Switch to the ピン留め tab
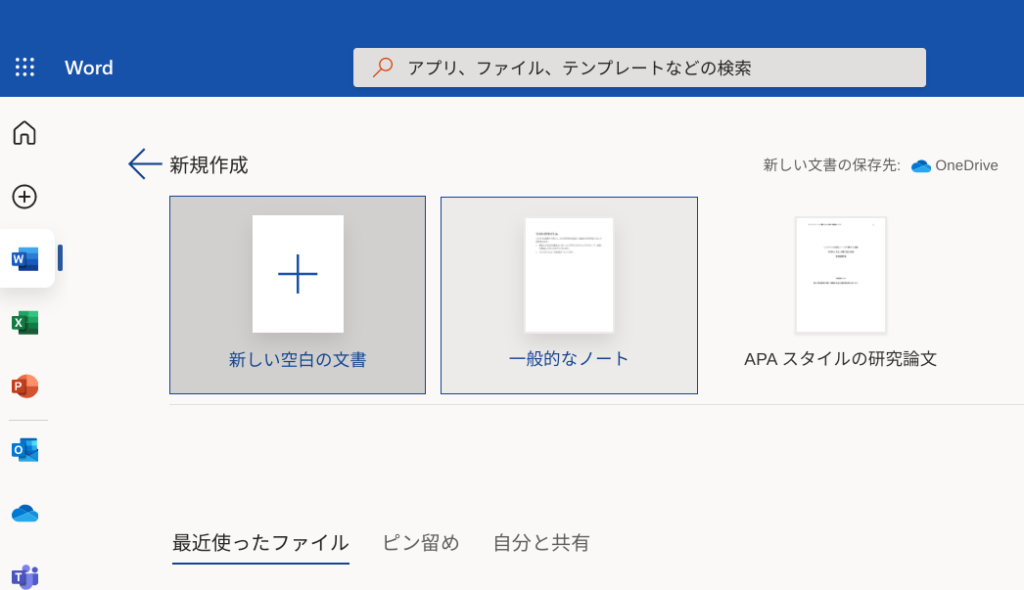Screen dimensions: 1024x590 point(421,543)
